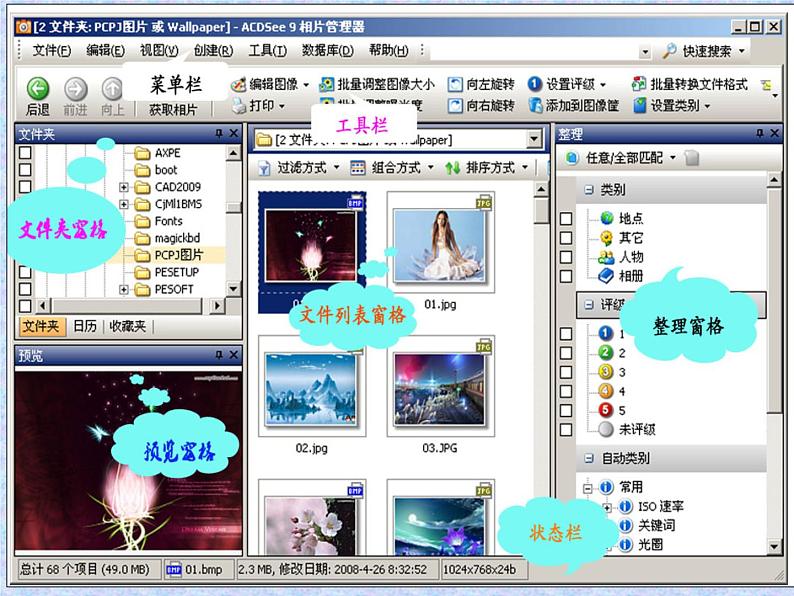The height and width of the screenshot is (596, 794).
Task: Switch to the Calendar (日历) tab
Action: [x=85, y=326]
